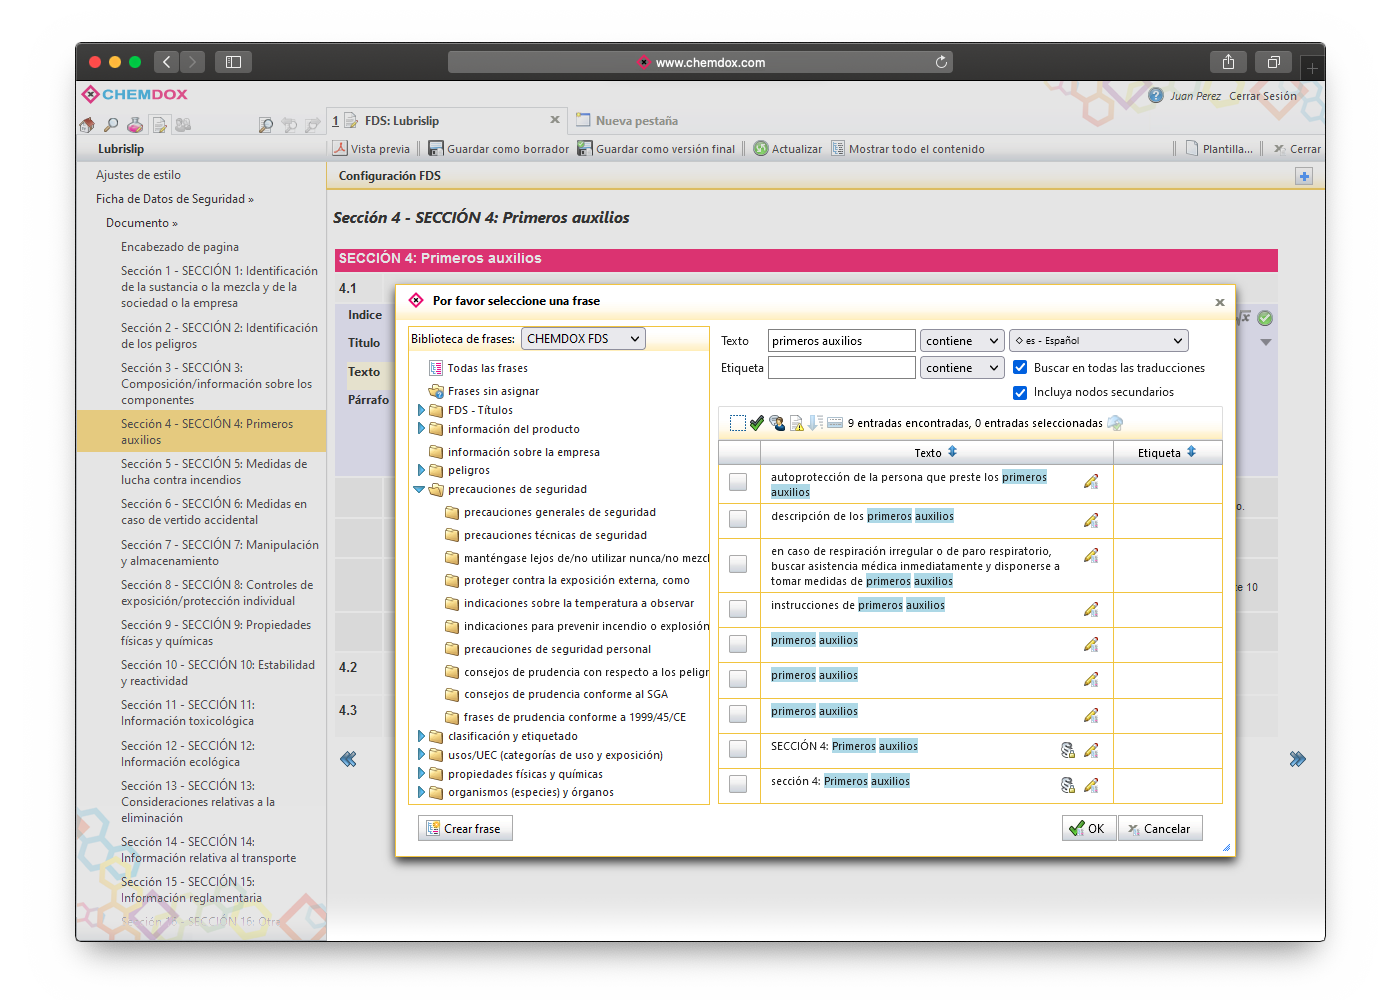Viewport: 1400px width, 1000px height.
Task: Click the dotted select-all square icon
Action: point(738,423)
